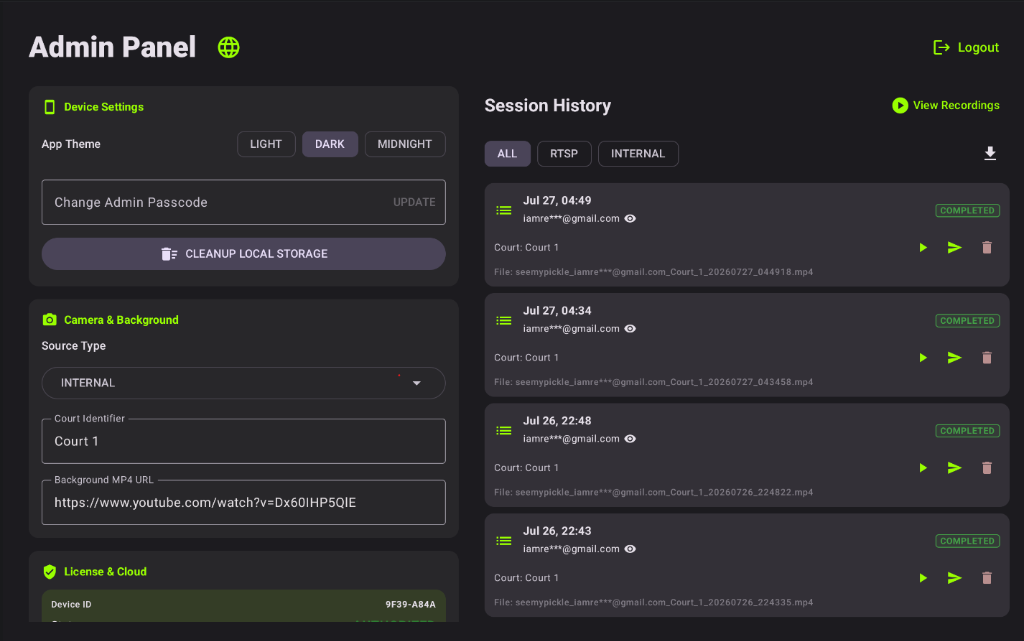Click the Logout link

click(966, 47)
